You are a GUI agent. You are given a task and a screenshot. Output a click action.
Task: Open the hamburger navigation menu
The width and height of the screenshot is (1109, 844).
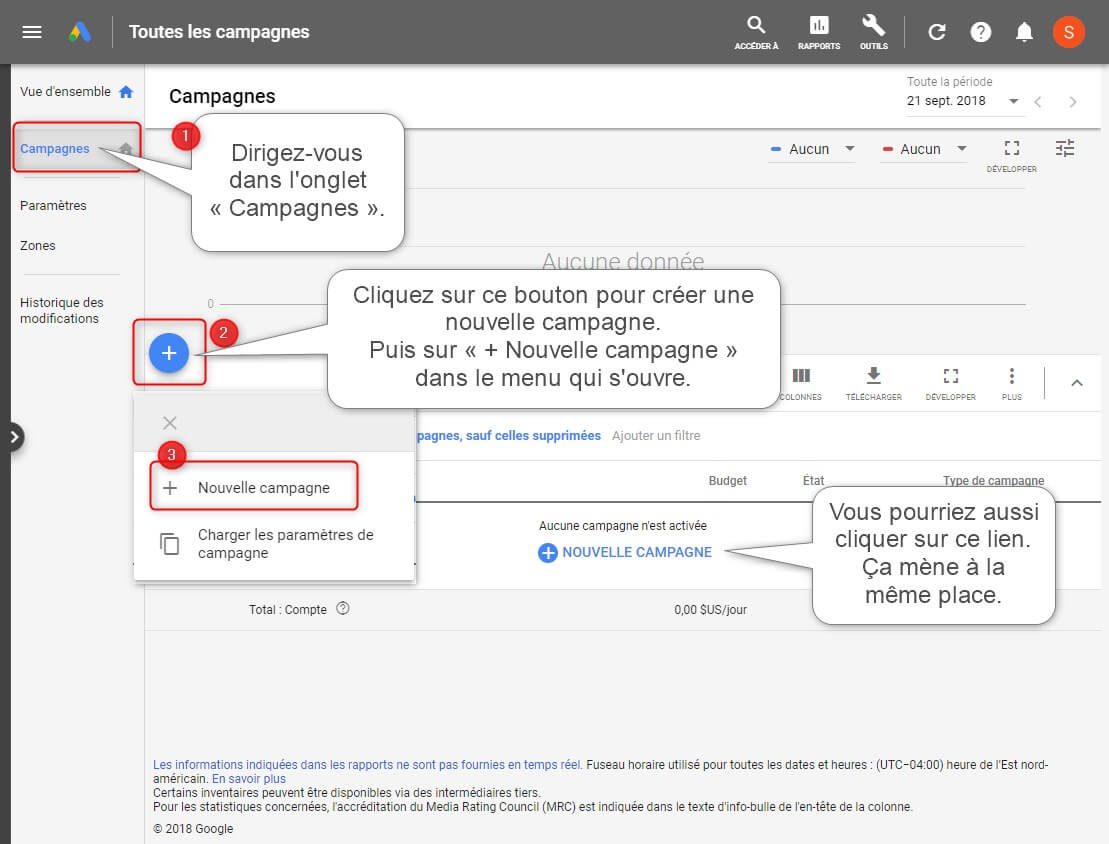32,32
